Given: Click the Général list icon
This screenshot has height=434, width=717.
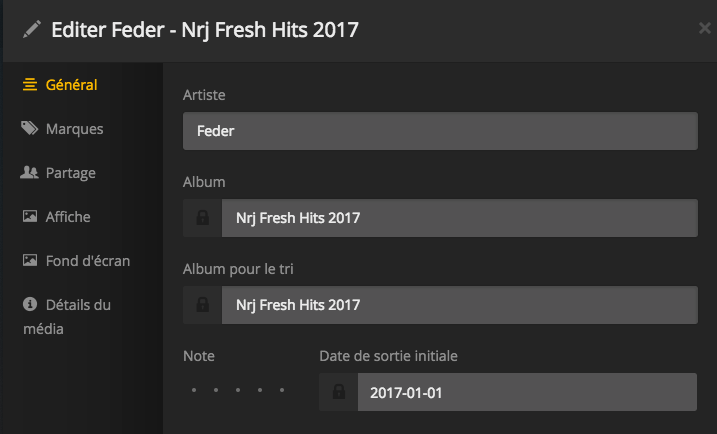Looking at the screenshot, I should pos(30,85).
